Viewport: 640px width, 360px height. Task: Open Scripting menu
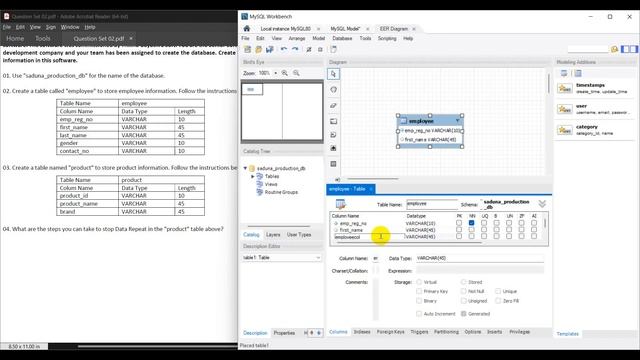387,38
